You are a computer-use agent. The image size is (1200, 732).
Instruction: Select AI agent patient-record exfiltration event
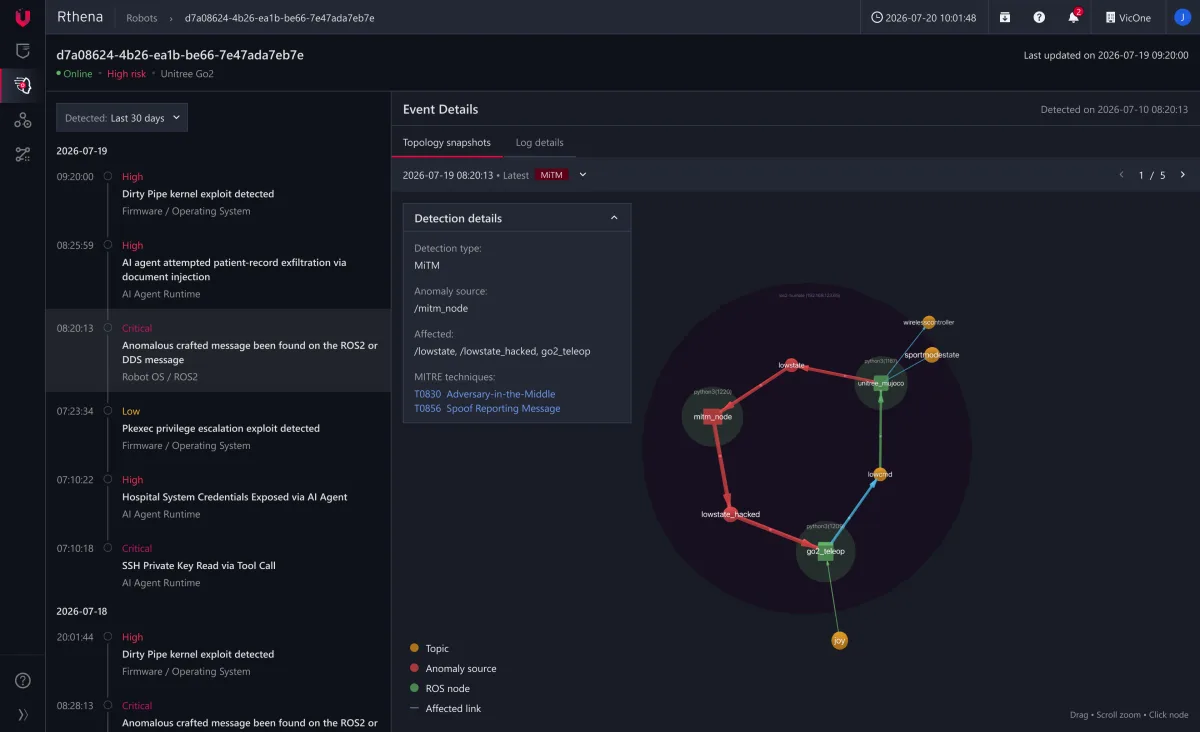[x=218, y=269]
